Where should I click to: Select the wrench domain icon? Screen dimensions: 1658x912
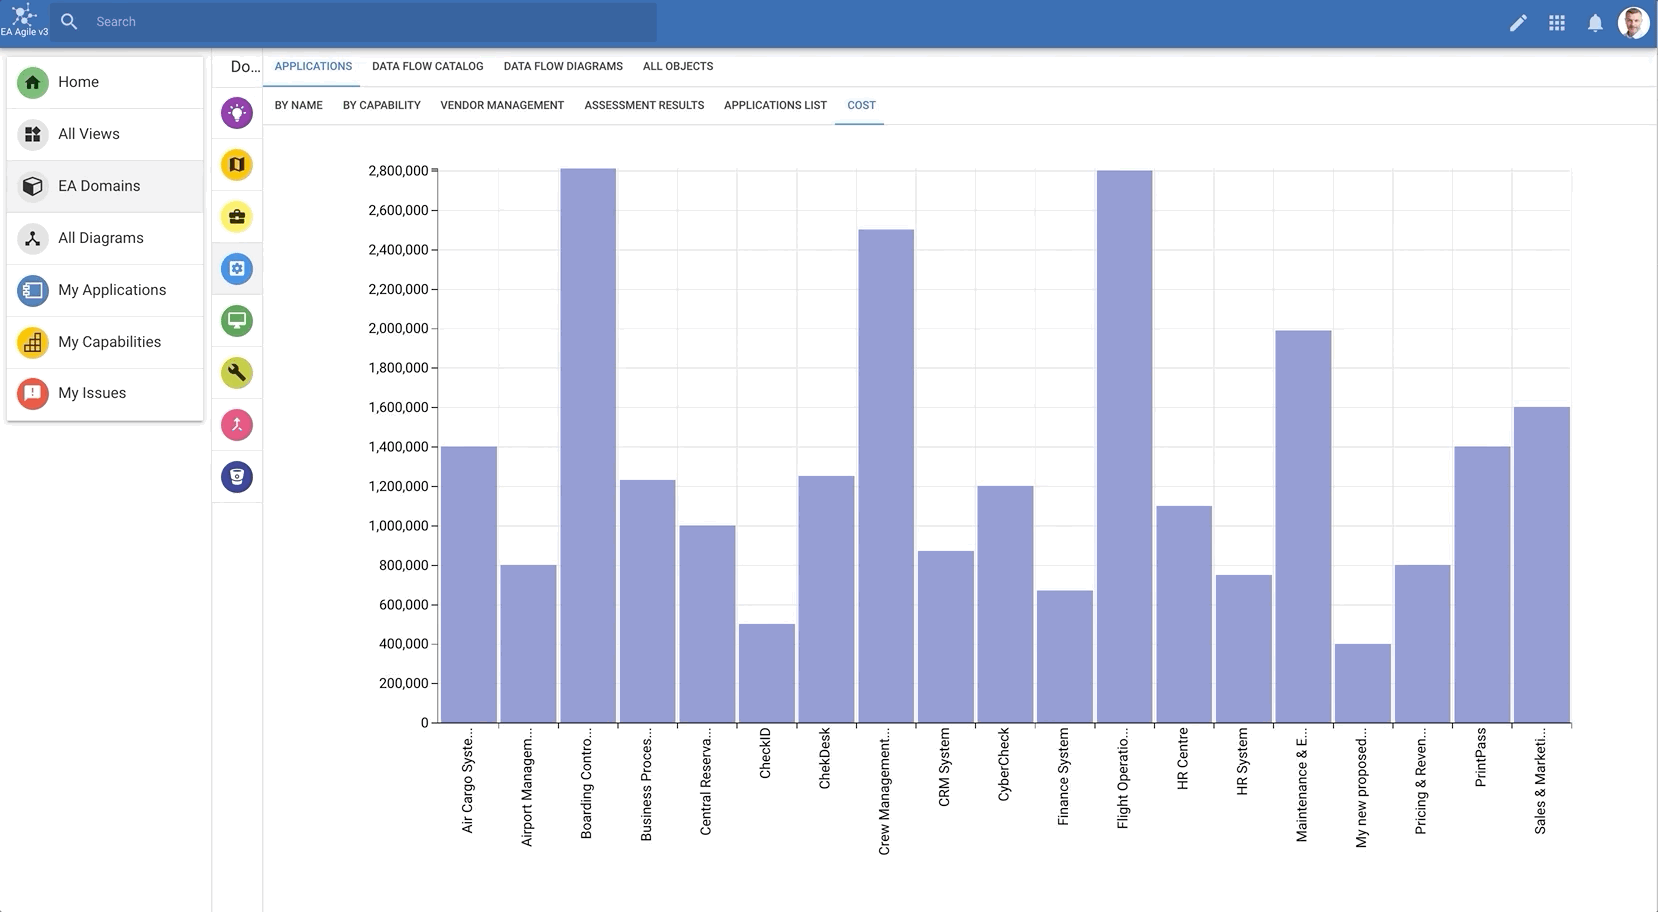(x=237, y=373)
